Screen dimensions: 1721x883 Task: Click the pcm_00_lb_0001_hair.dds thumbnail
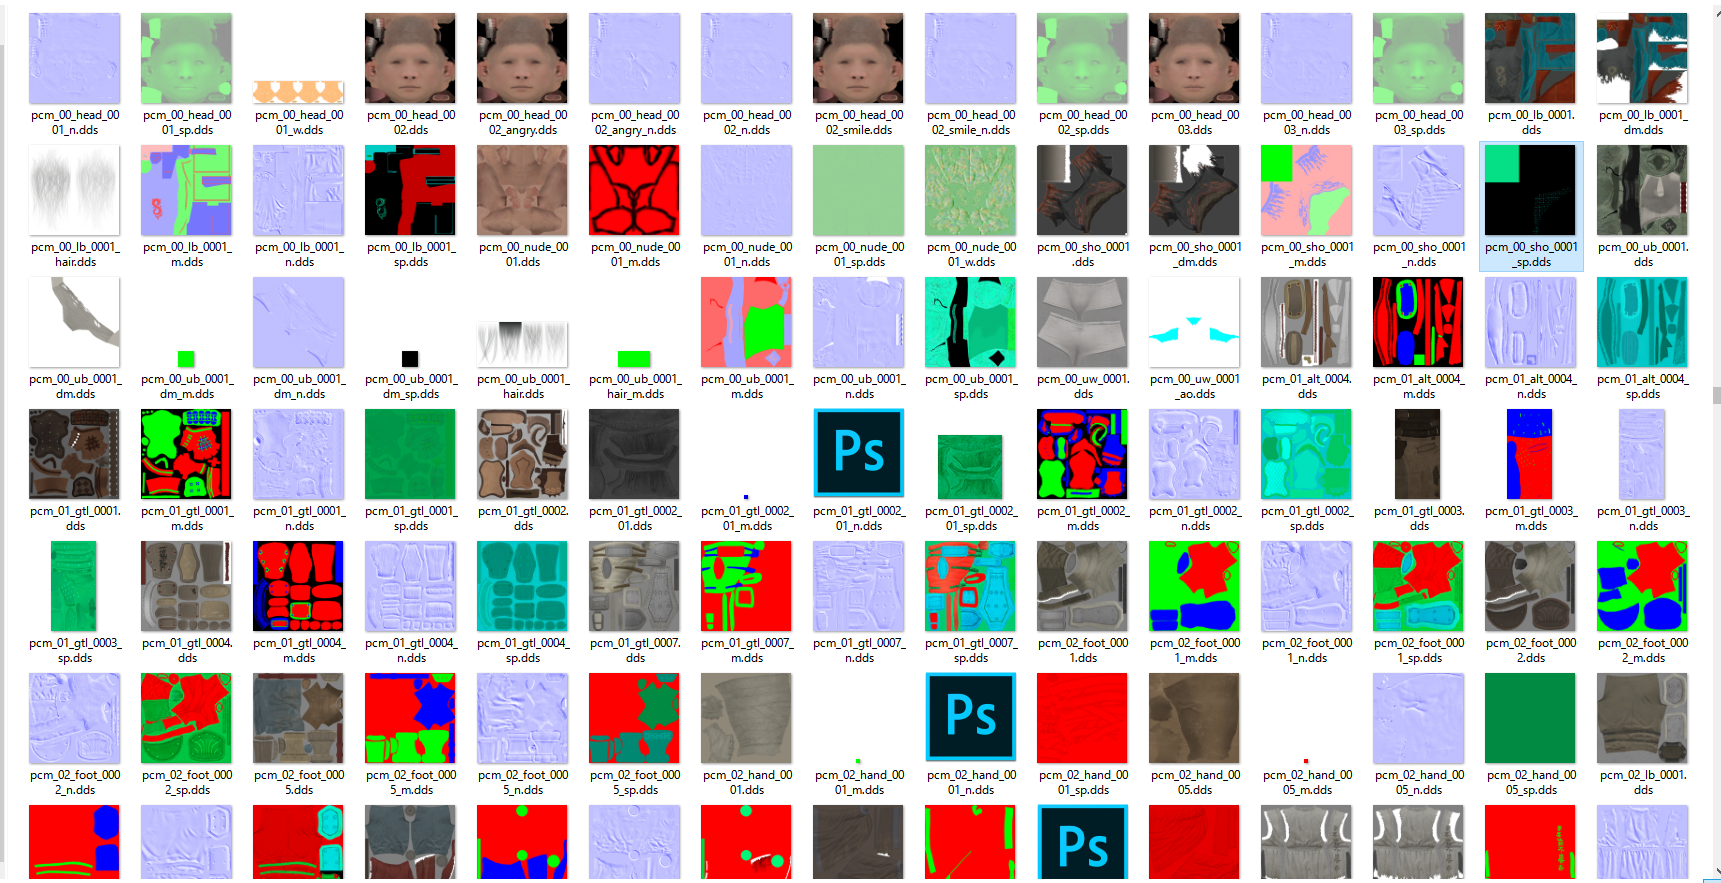click(75, 190)
